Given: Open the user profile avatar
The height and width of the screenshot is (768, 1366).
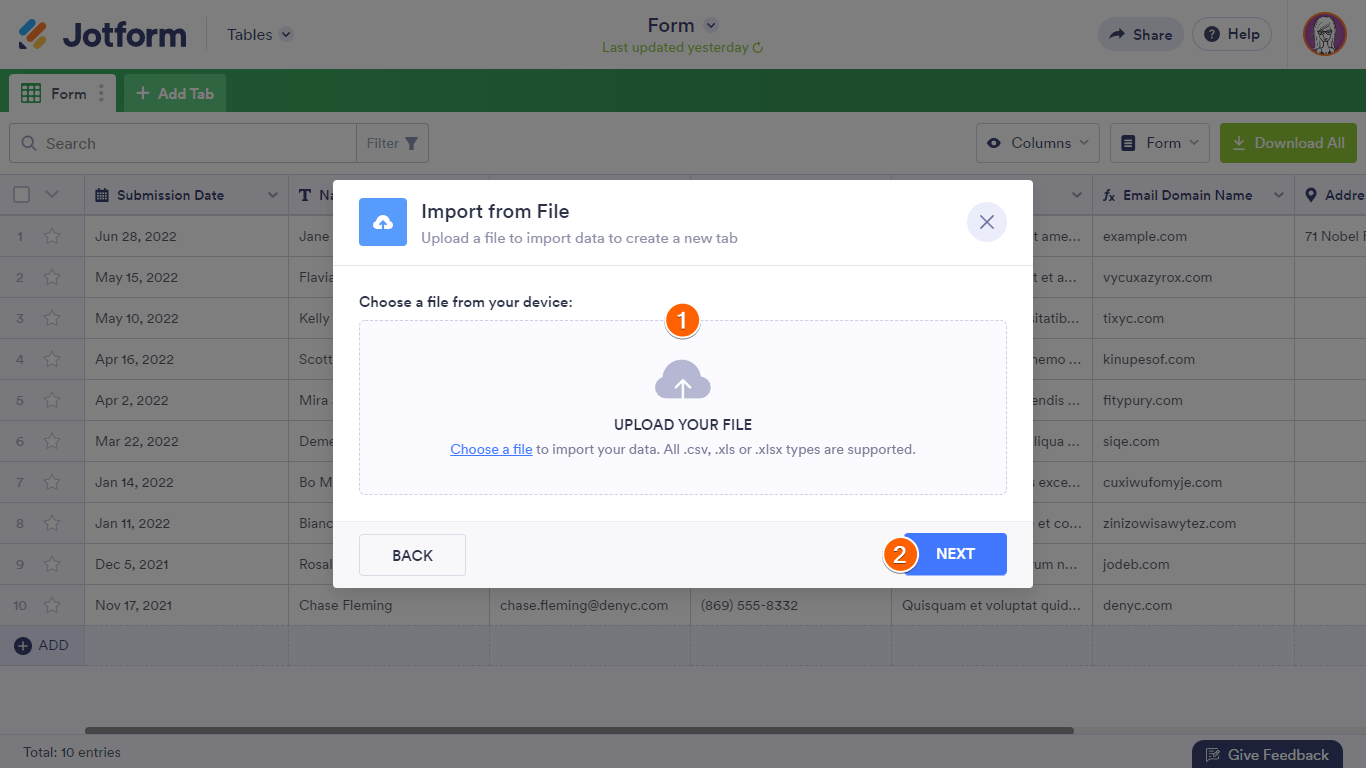Looking at the screenshot, I should tap(1324, 34).
